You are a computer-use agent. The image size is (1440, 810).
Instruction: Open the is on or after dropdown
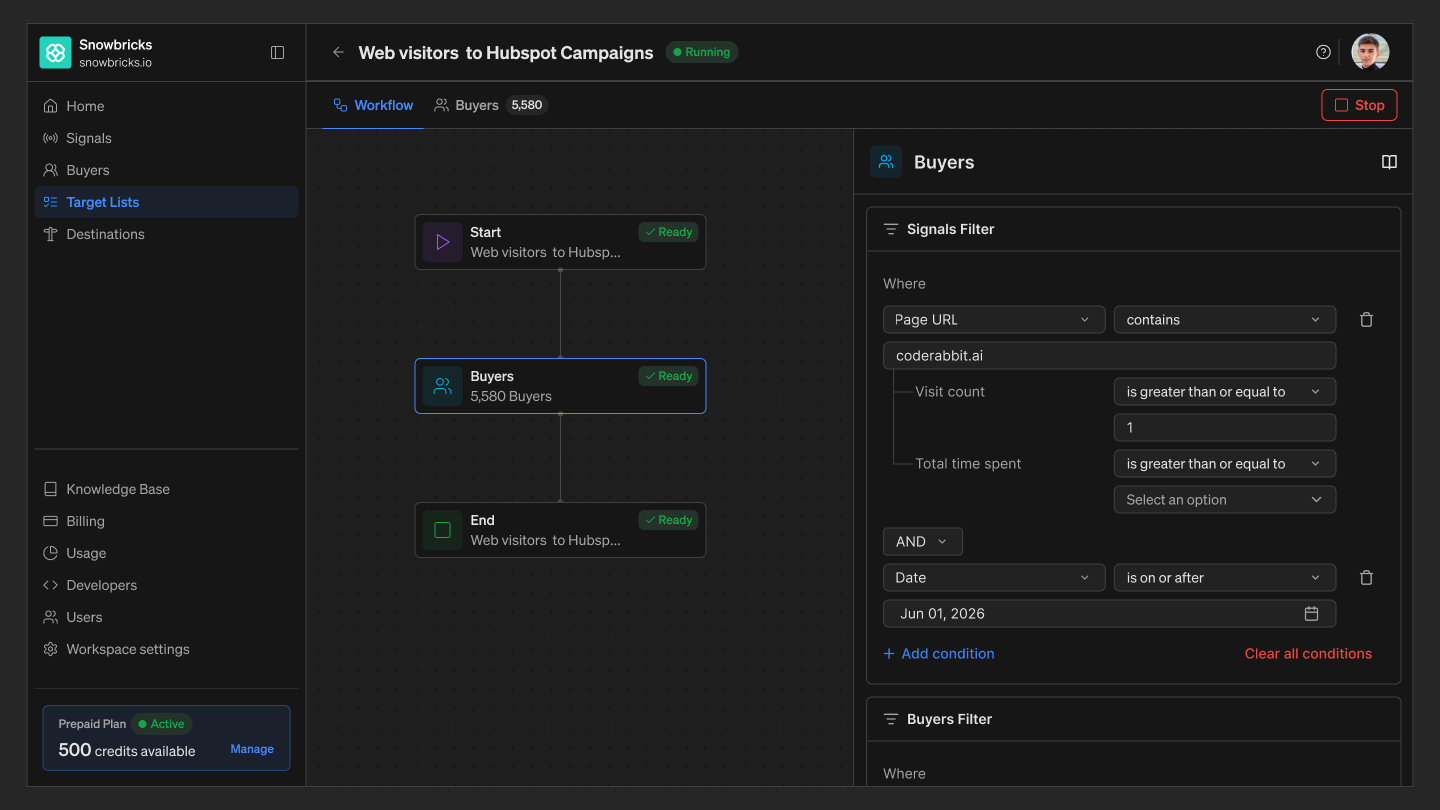pos(1225,578)
